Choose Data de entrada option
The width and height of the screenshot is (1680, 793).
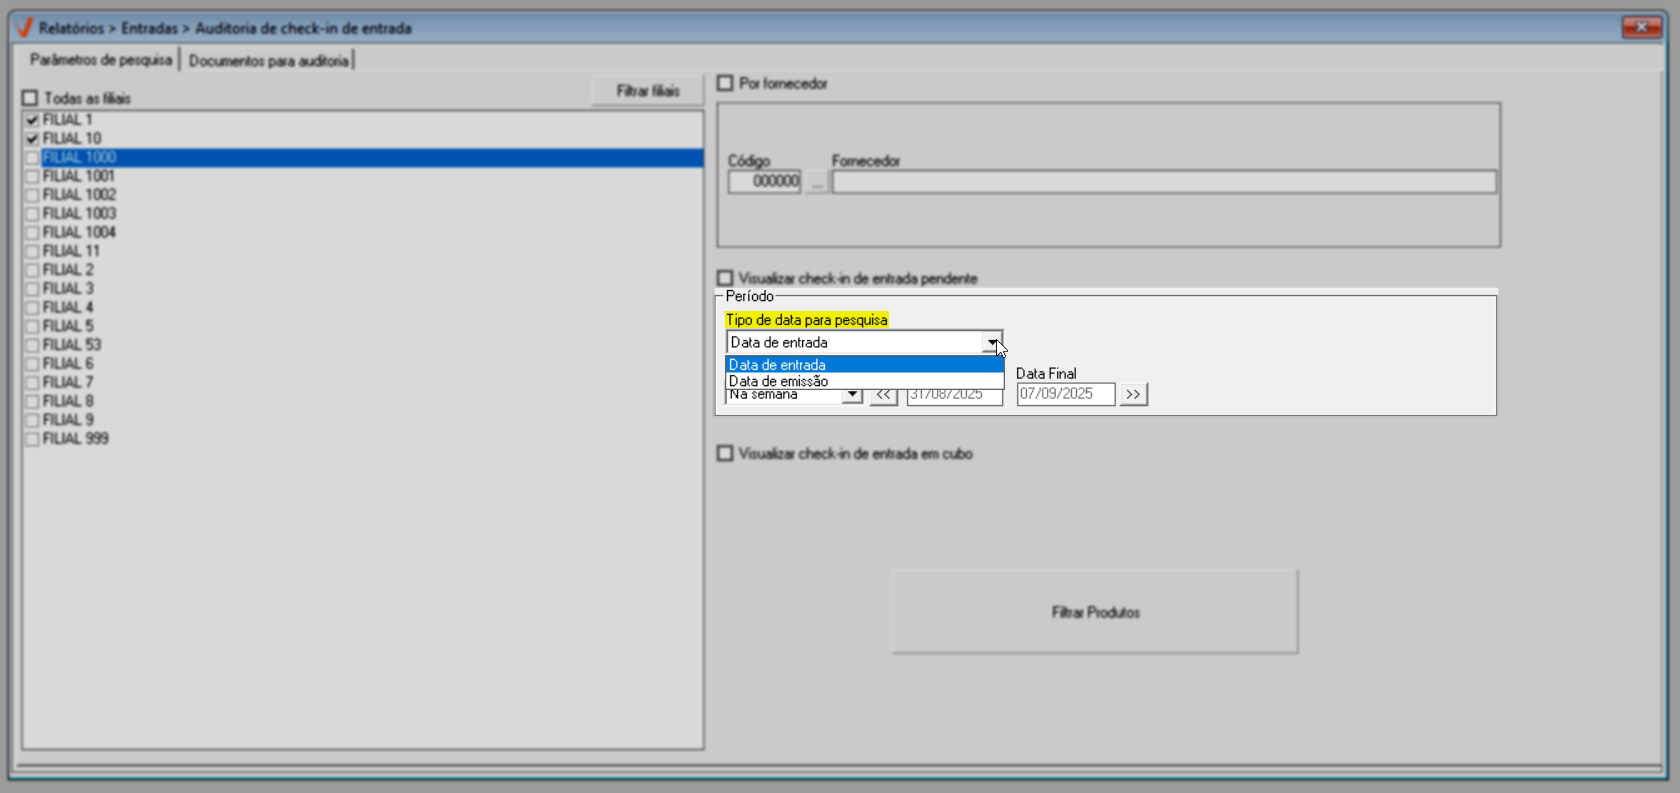tap(864, 365)
